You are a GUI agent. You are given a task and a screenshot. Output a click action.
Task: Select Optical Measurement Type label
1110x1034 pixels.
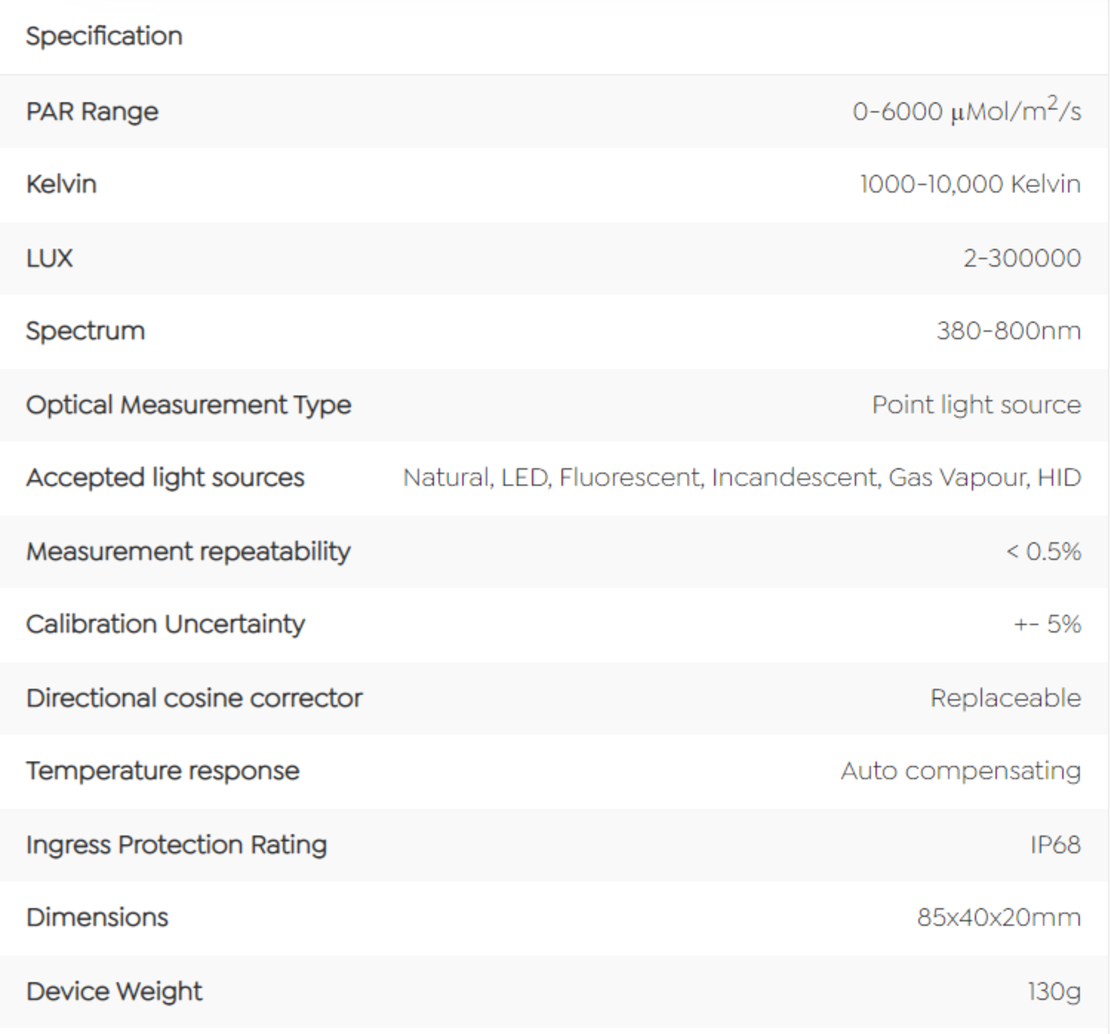tap(188, 406)
